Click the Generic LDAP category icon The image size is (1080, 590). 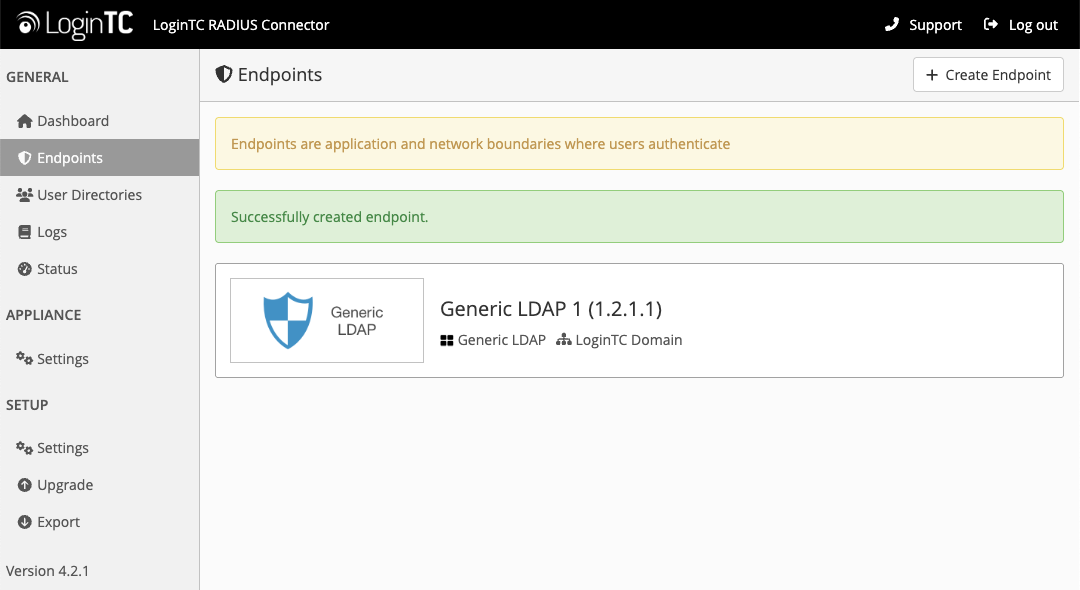[445, 340]
